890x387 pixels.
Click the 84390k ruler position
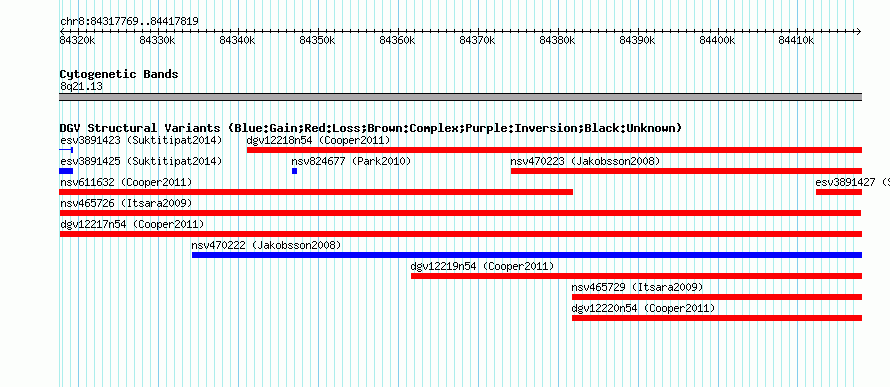coord(637,40)
